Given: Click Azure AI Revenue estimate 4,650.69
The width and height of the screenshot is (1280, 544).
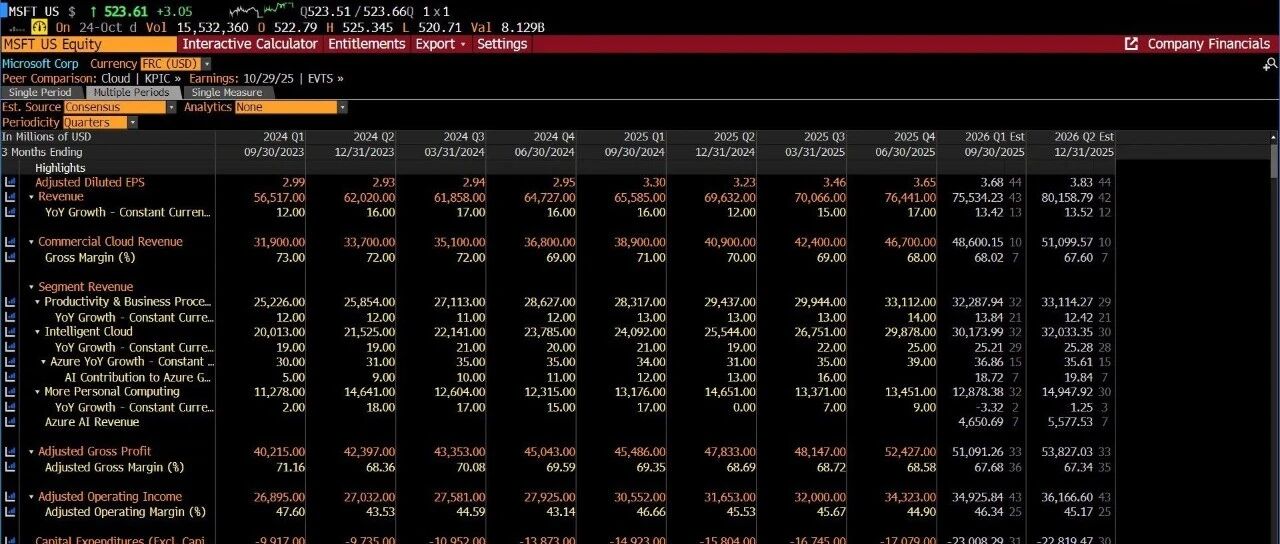Looking at the screenshot, I should pyautogui.click(x=982, y=422).
